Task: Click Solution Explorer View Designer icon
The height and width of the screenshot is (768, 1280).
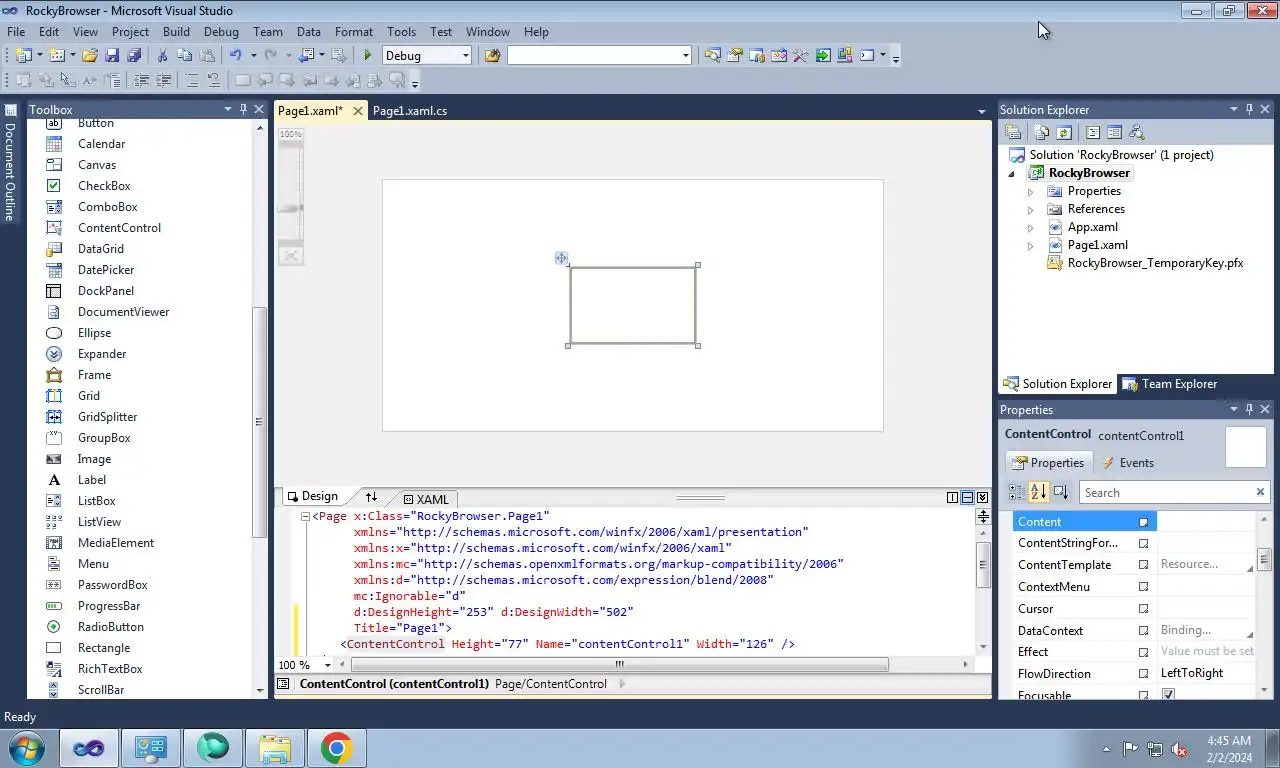Action: (1114, 132)
